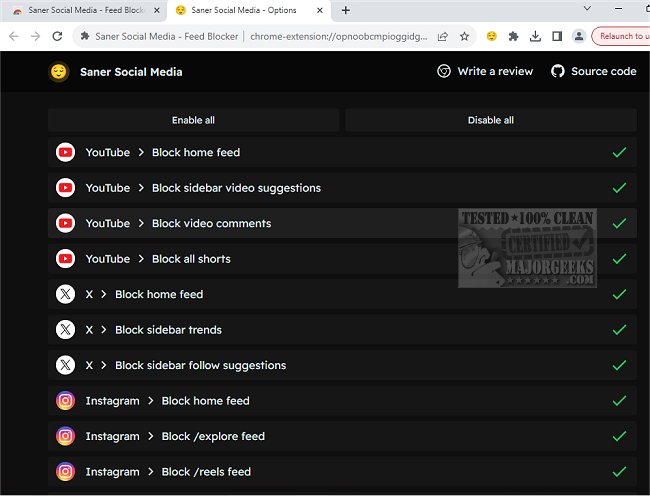Click chevron in Instagram Block /reels feed row
Viewport: 650px width, 496px height.
click(x=150, y=472)
